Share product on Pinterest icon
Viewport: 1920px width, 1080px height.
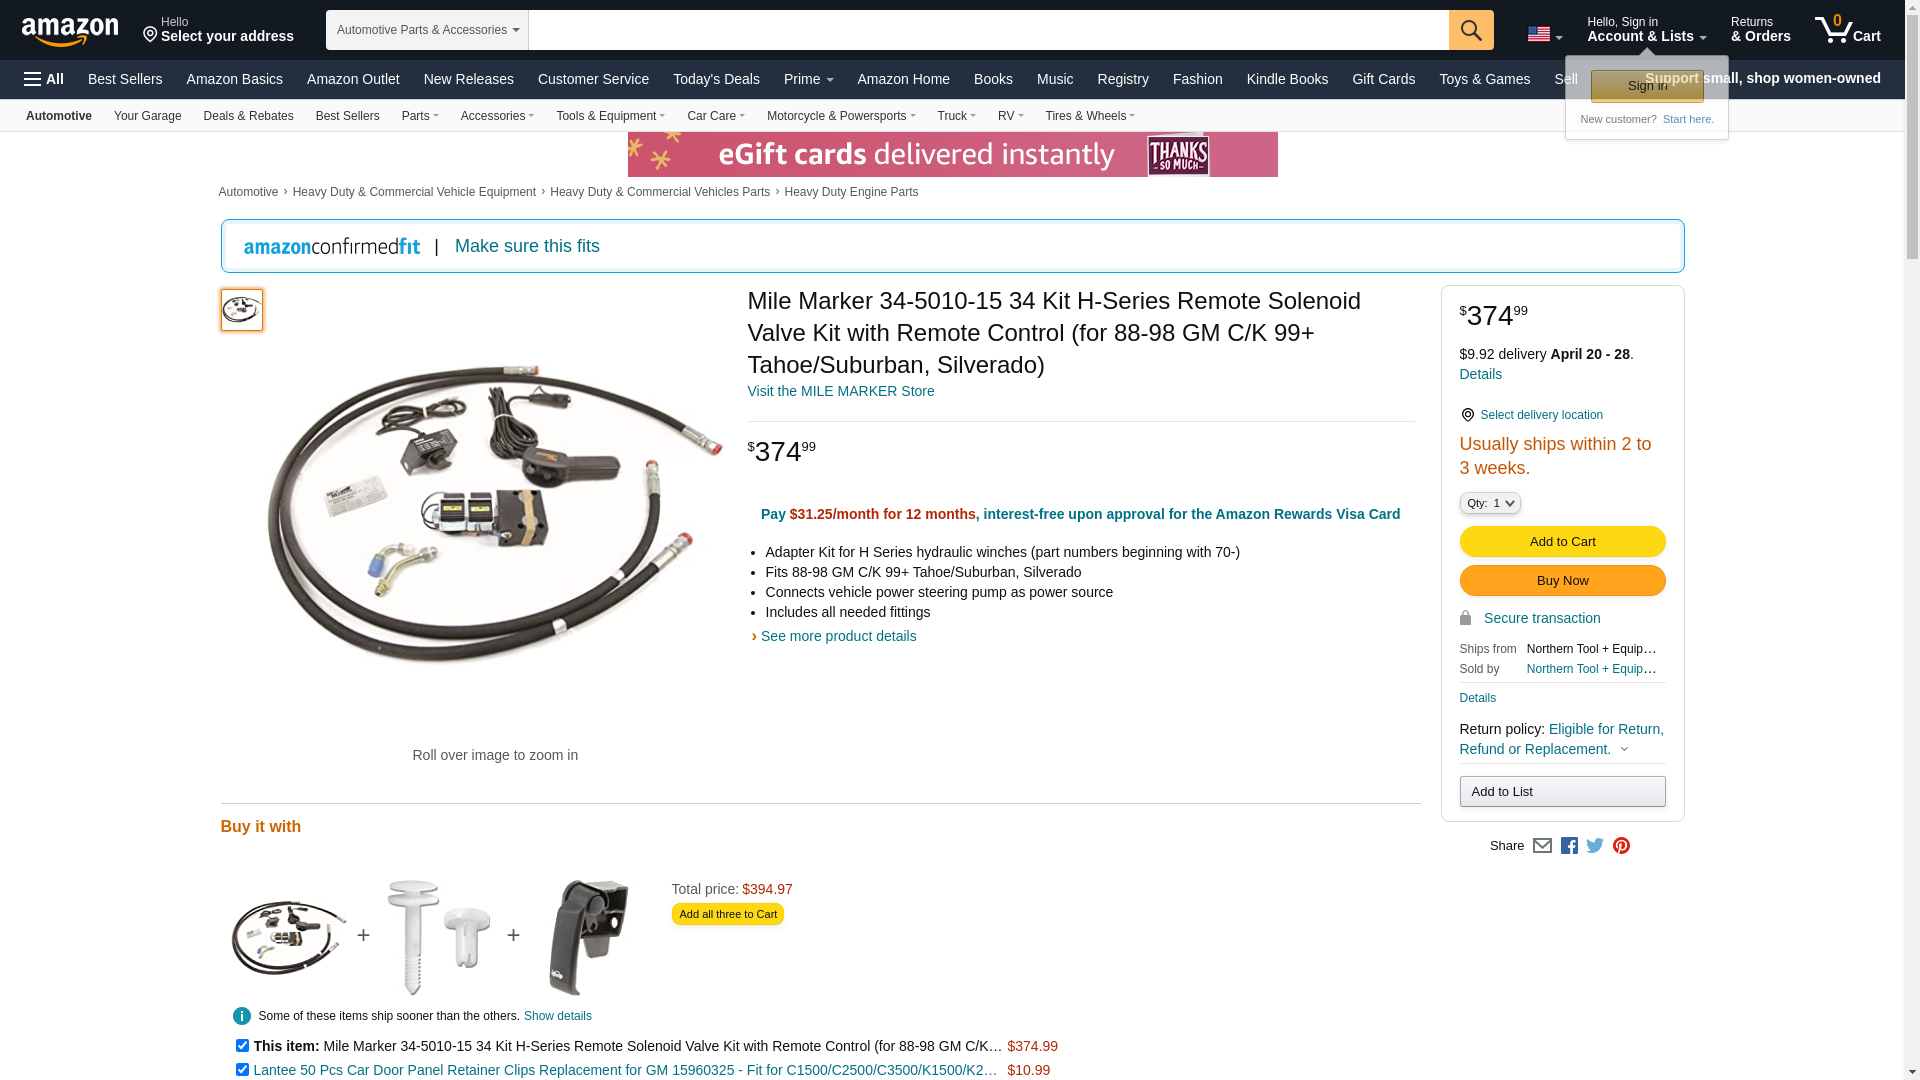1621,846
